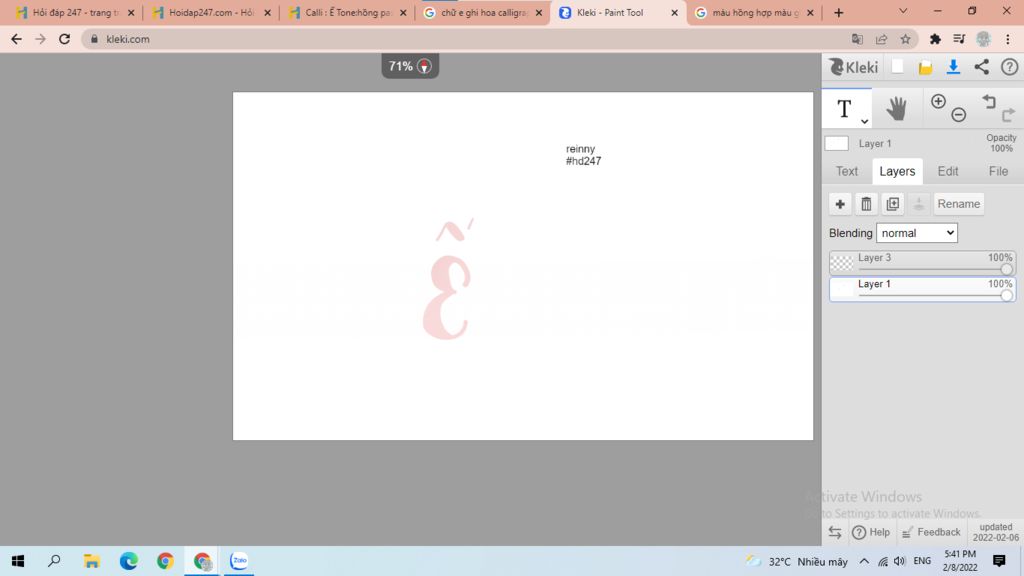
Task: Create a new blank image
Action: pos(898,67)
